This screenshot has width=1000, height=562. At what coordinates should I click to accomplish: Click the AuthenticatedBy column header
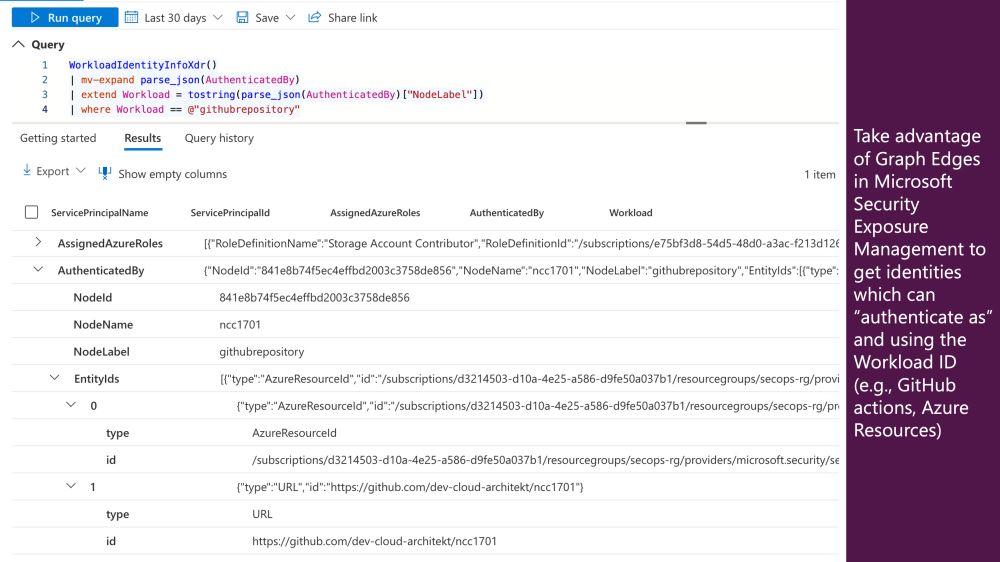click(x=507, y=212)
